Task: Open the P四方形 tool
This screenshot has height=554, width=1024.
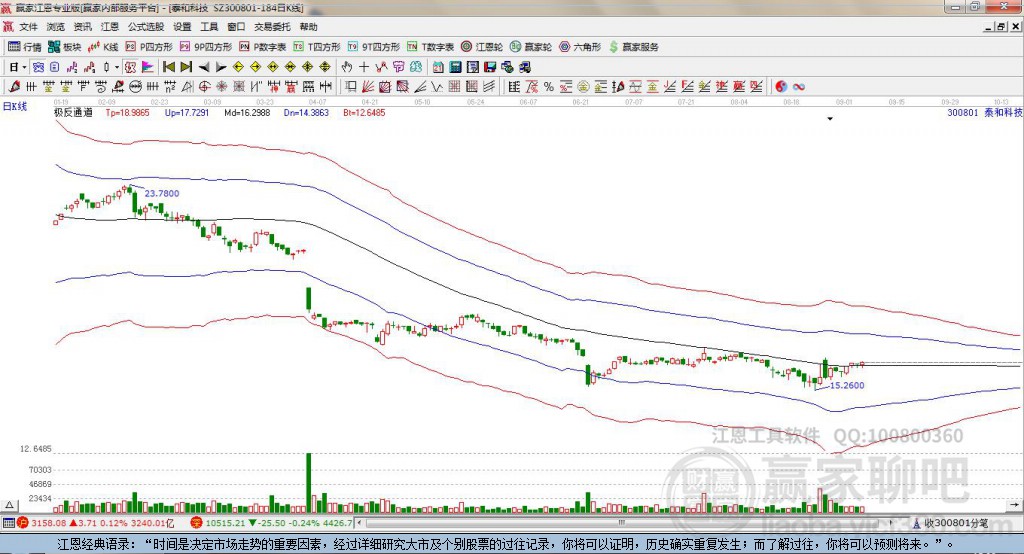Action: (149, 47)
